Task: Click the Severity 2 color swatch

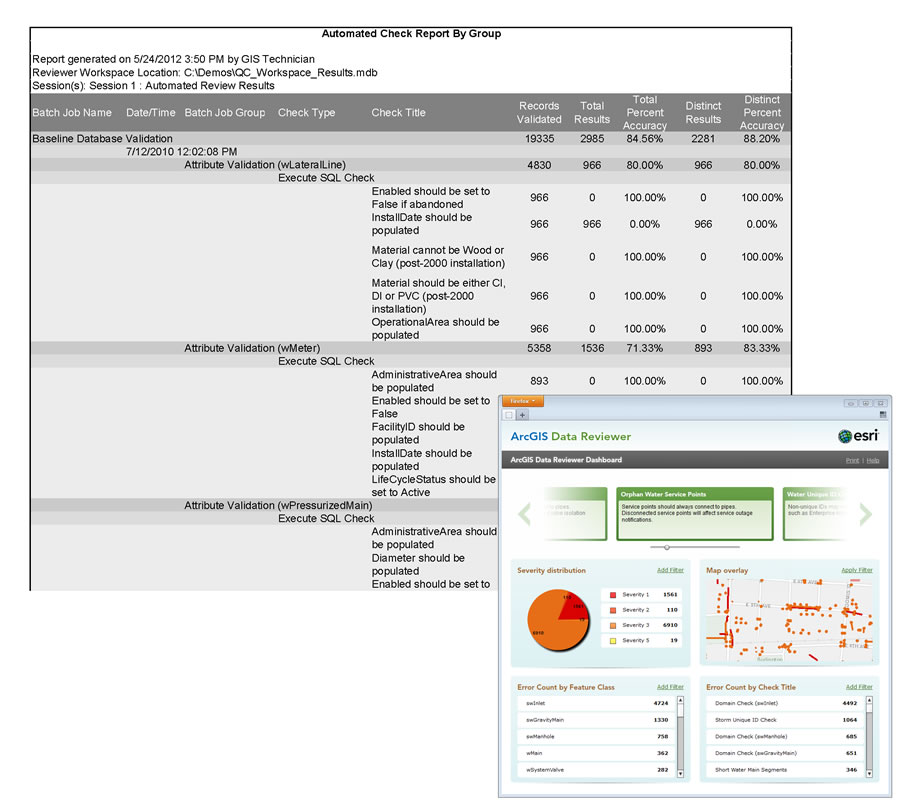Action: (x=612, y=610)
